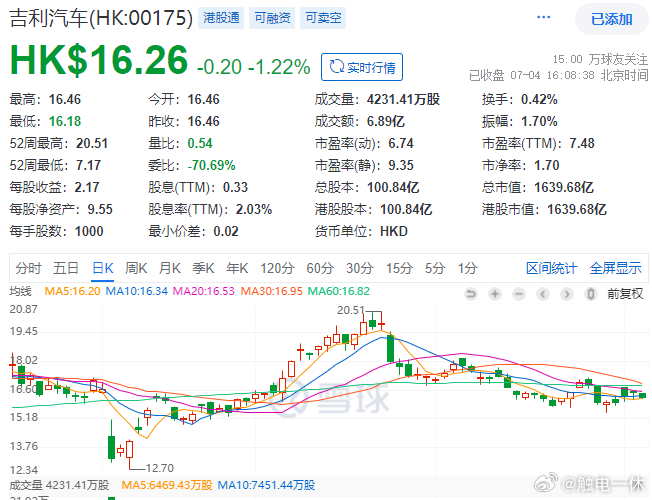Click the 每股净资产: 9.55 entry

point(61,210)
